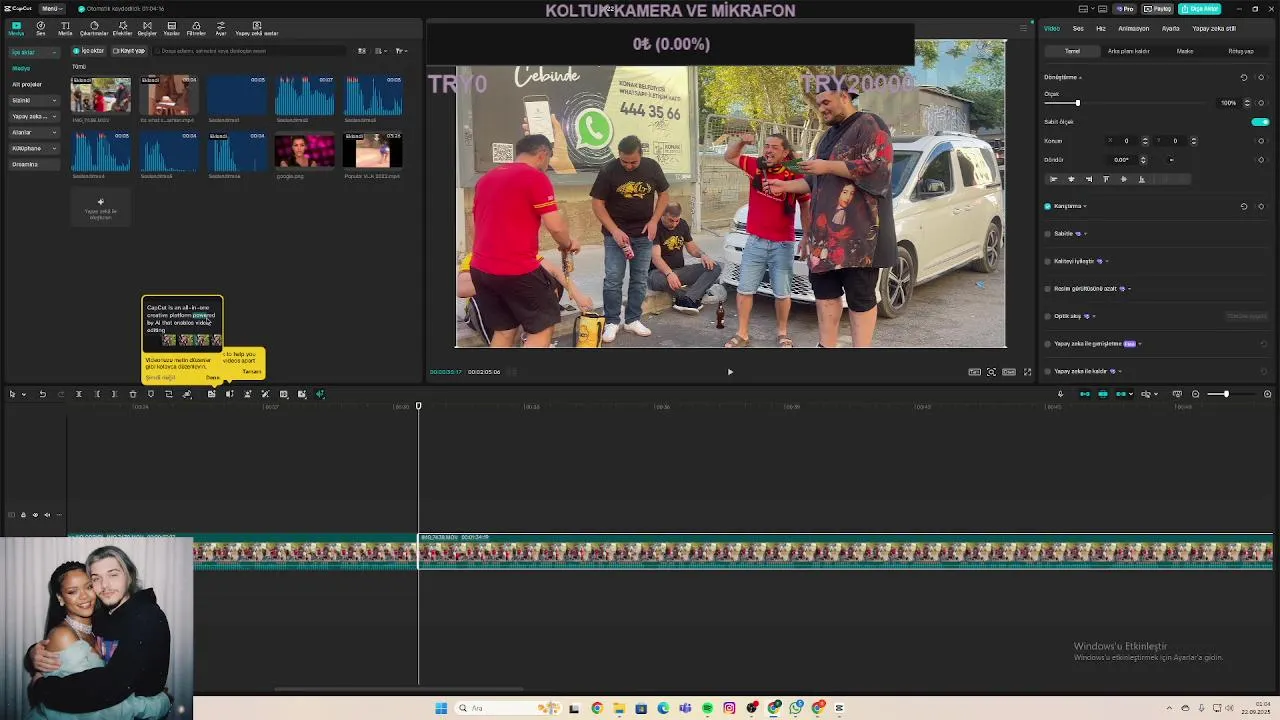Switch to the Hız tab
The height and width of the screenshot is (720, 1280).
[1101, 28]
